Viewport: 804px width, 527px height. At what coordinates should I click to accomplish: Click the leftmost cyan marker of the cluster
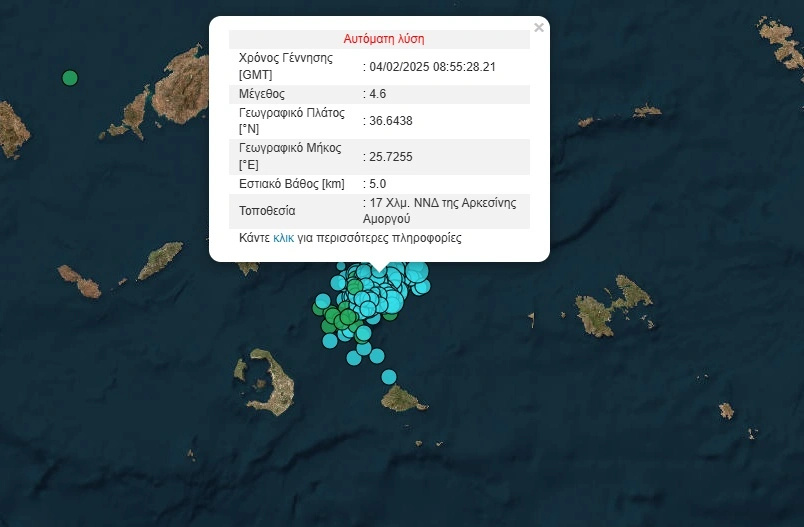click(x=322, y=300)
